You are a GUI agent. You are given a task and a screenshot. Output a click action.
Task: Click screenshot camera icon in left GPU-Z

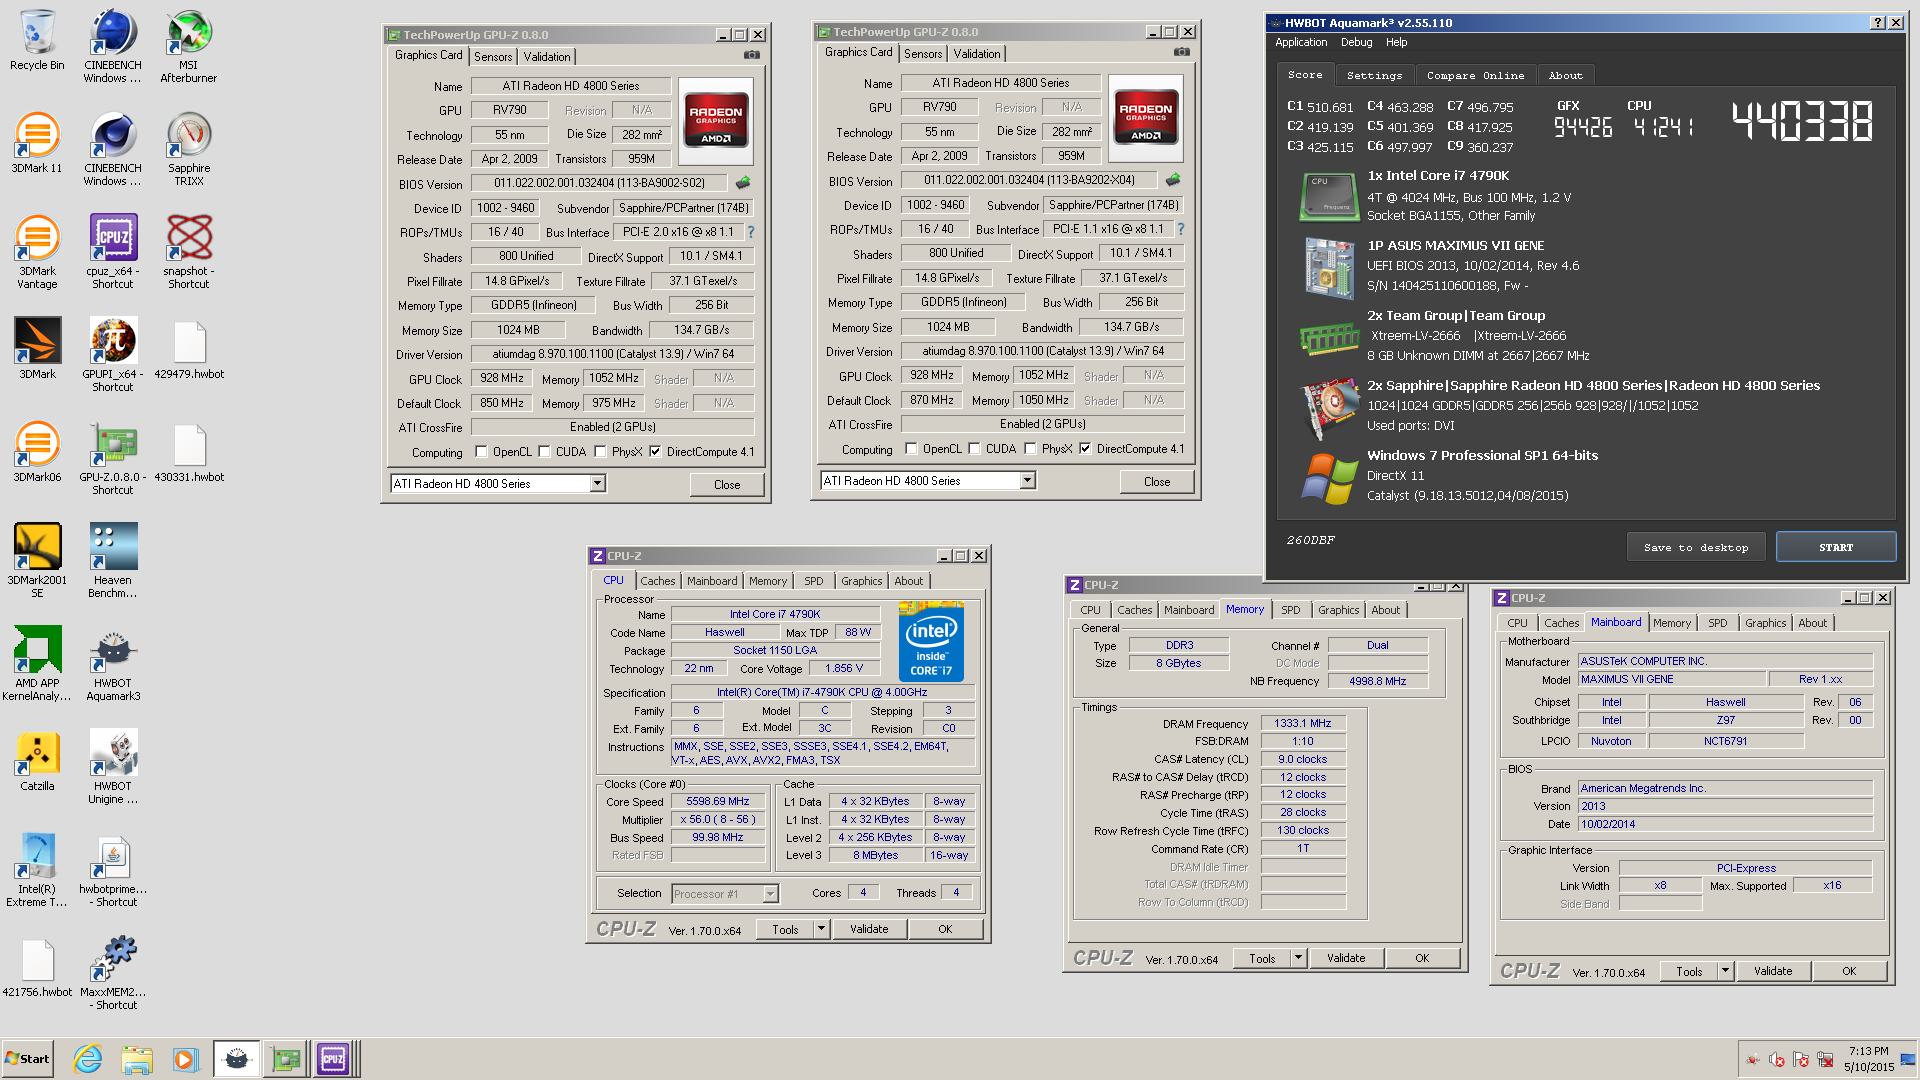(x=752, y=55)
